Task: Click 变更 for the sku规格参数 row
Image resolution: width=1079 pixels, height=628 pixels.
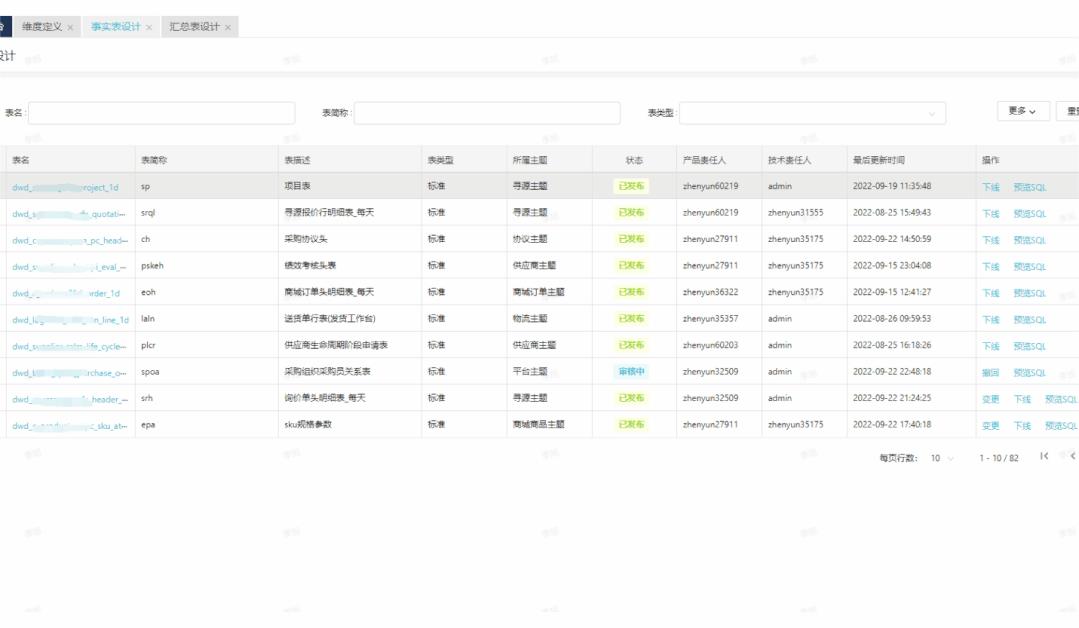Action: click(990, 425)
